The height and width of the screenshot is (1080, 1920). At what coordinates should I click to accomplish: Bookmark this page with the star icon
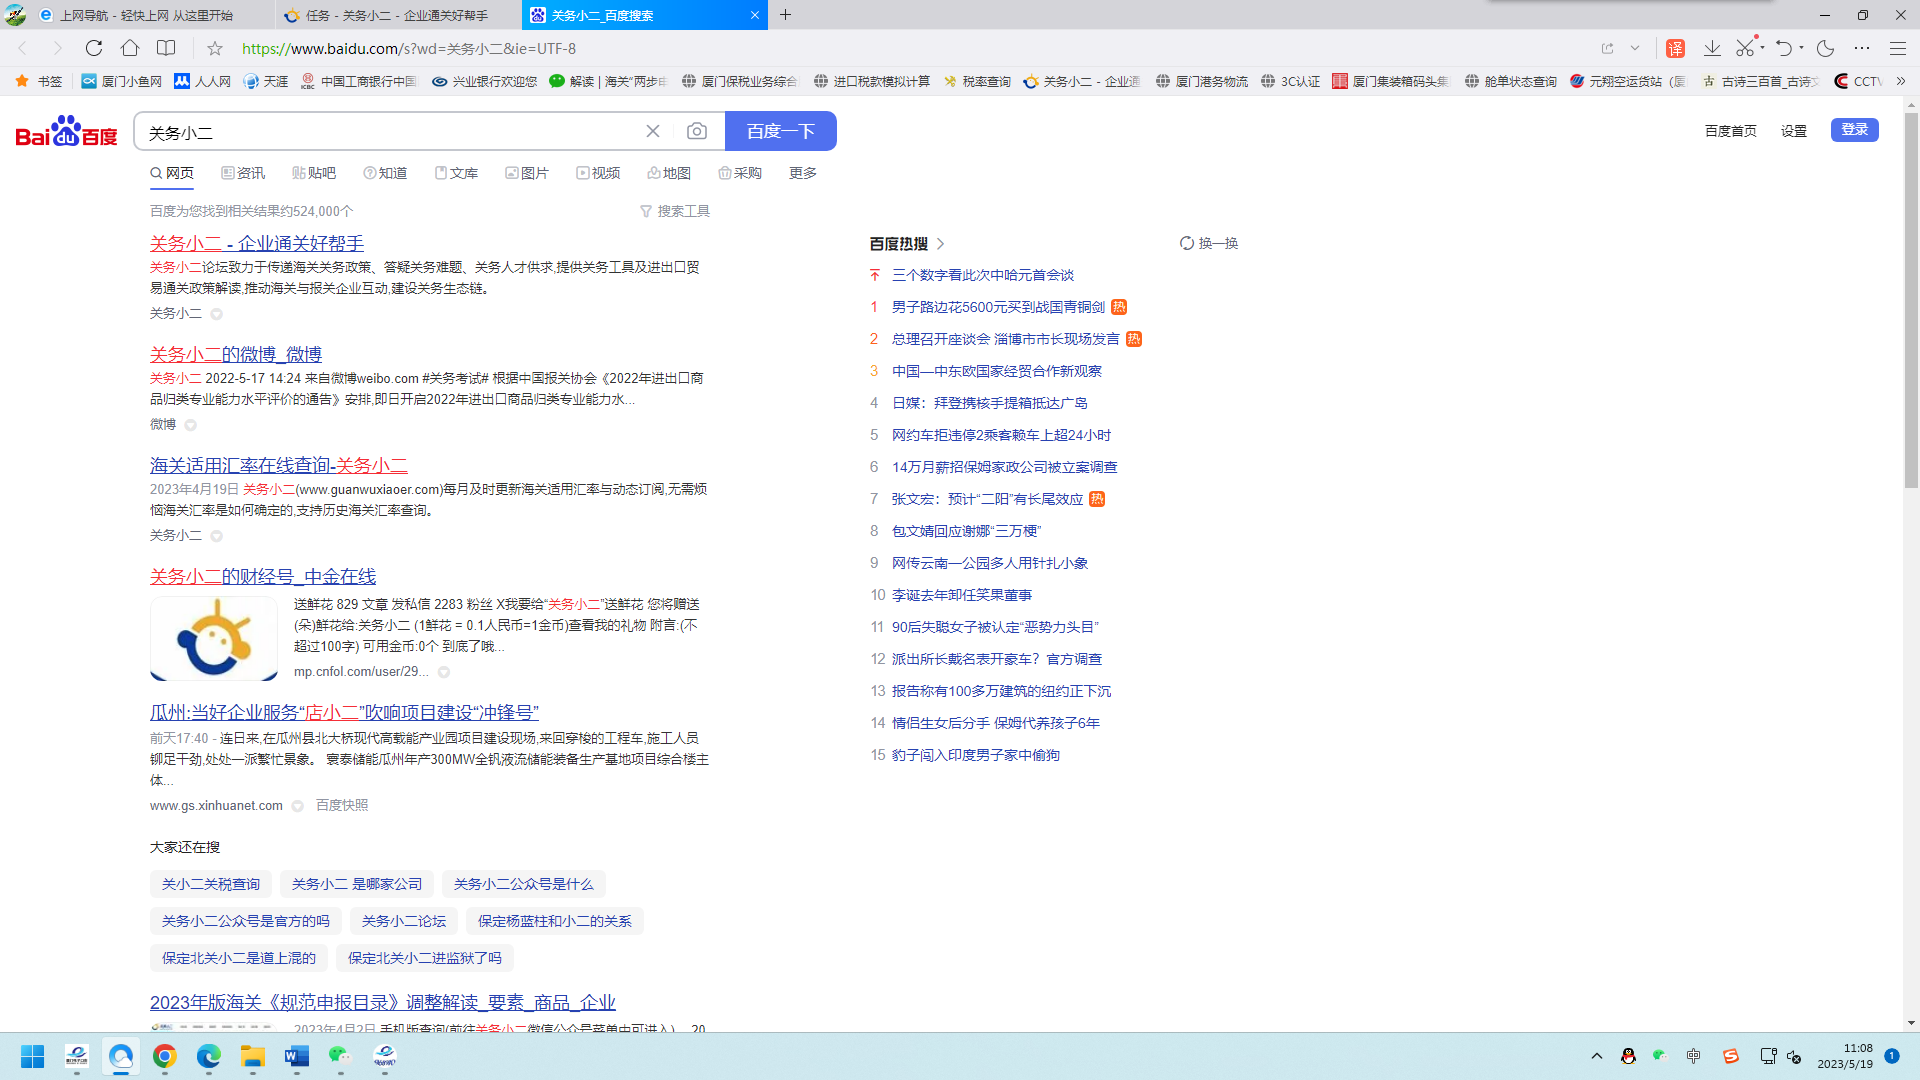tap(214, 48)
